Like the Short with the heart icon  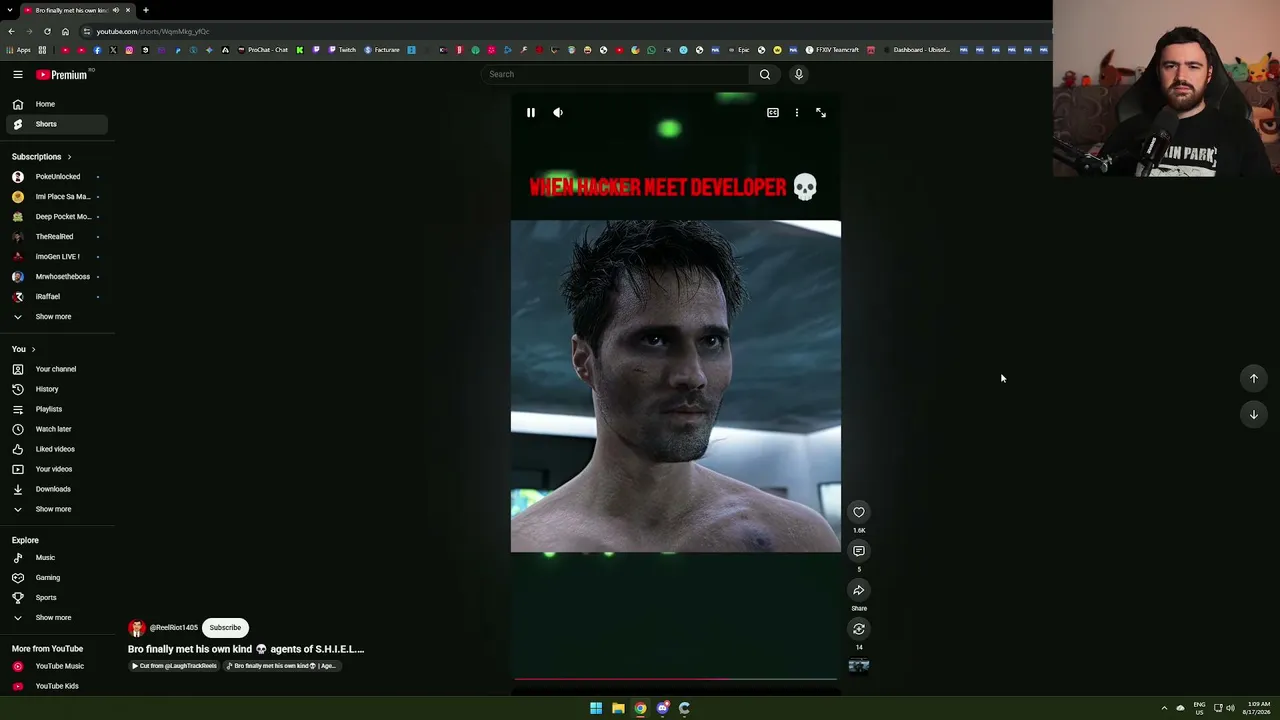859,512
